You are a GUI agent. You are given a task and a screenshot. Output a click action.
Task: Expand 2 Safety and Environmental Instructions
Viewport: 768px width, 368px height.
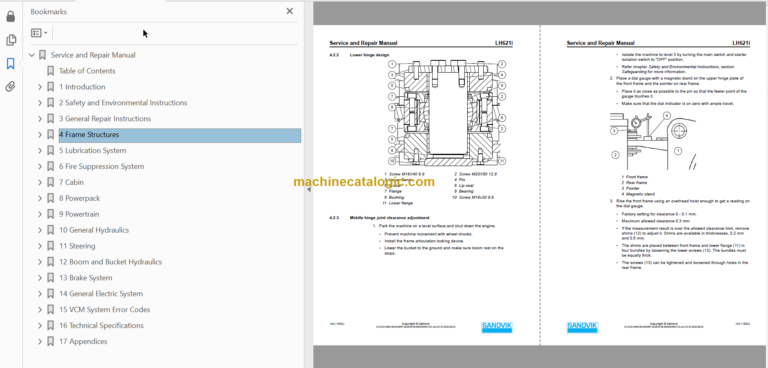40,103
